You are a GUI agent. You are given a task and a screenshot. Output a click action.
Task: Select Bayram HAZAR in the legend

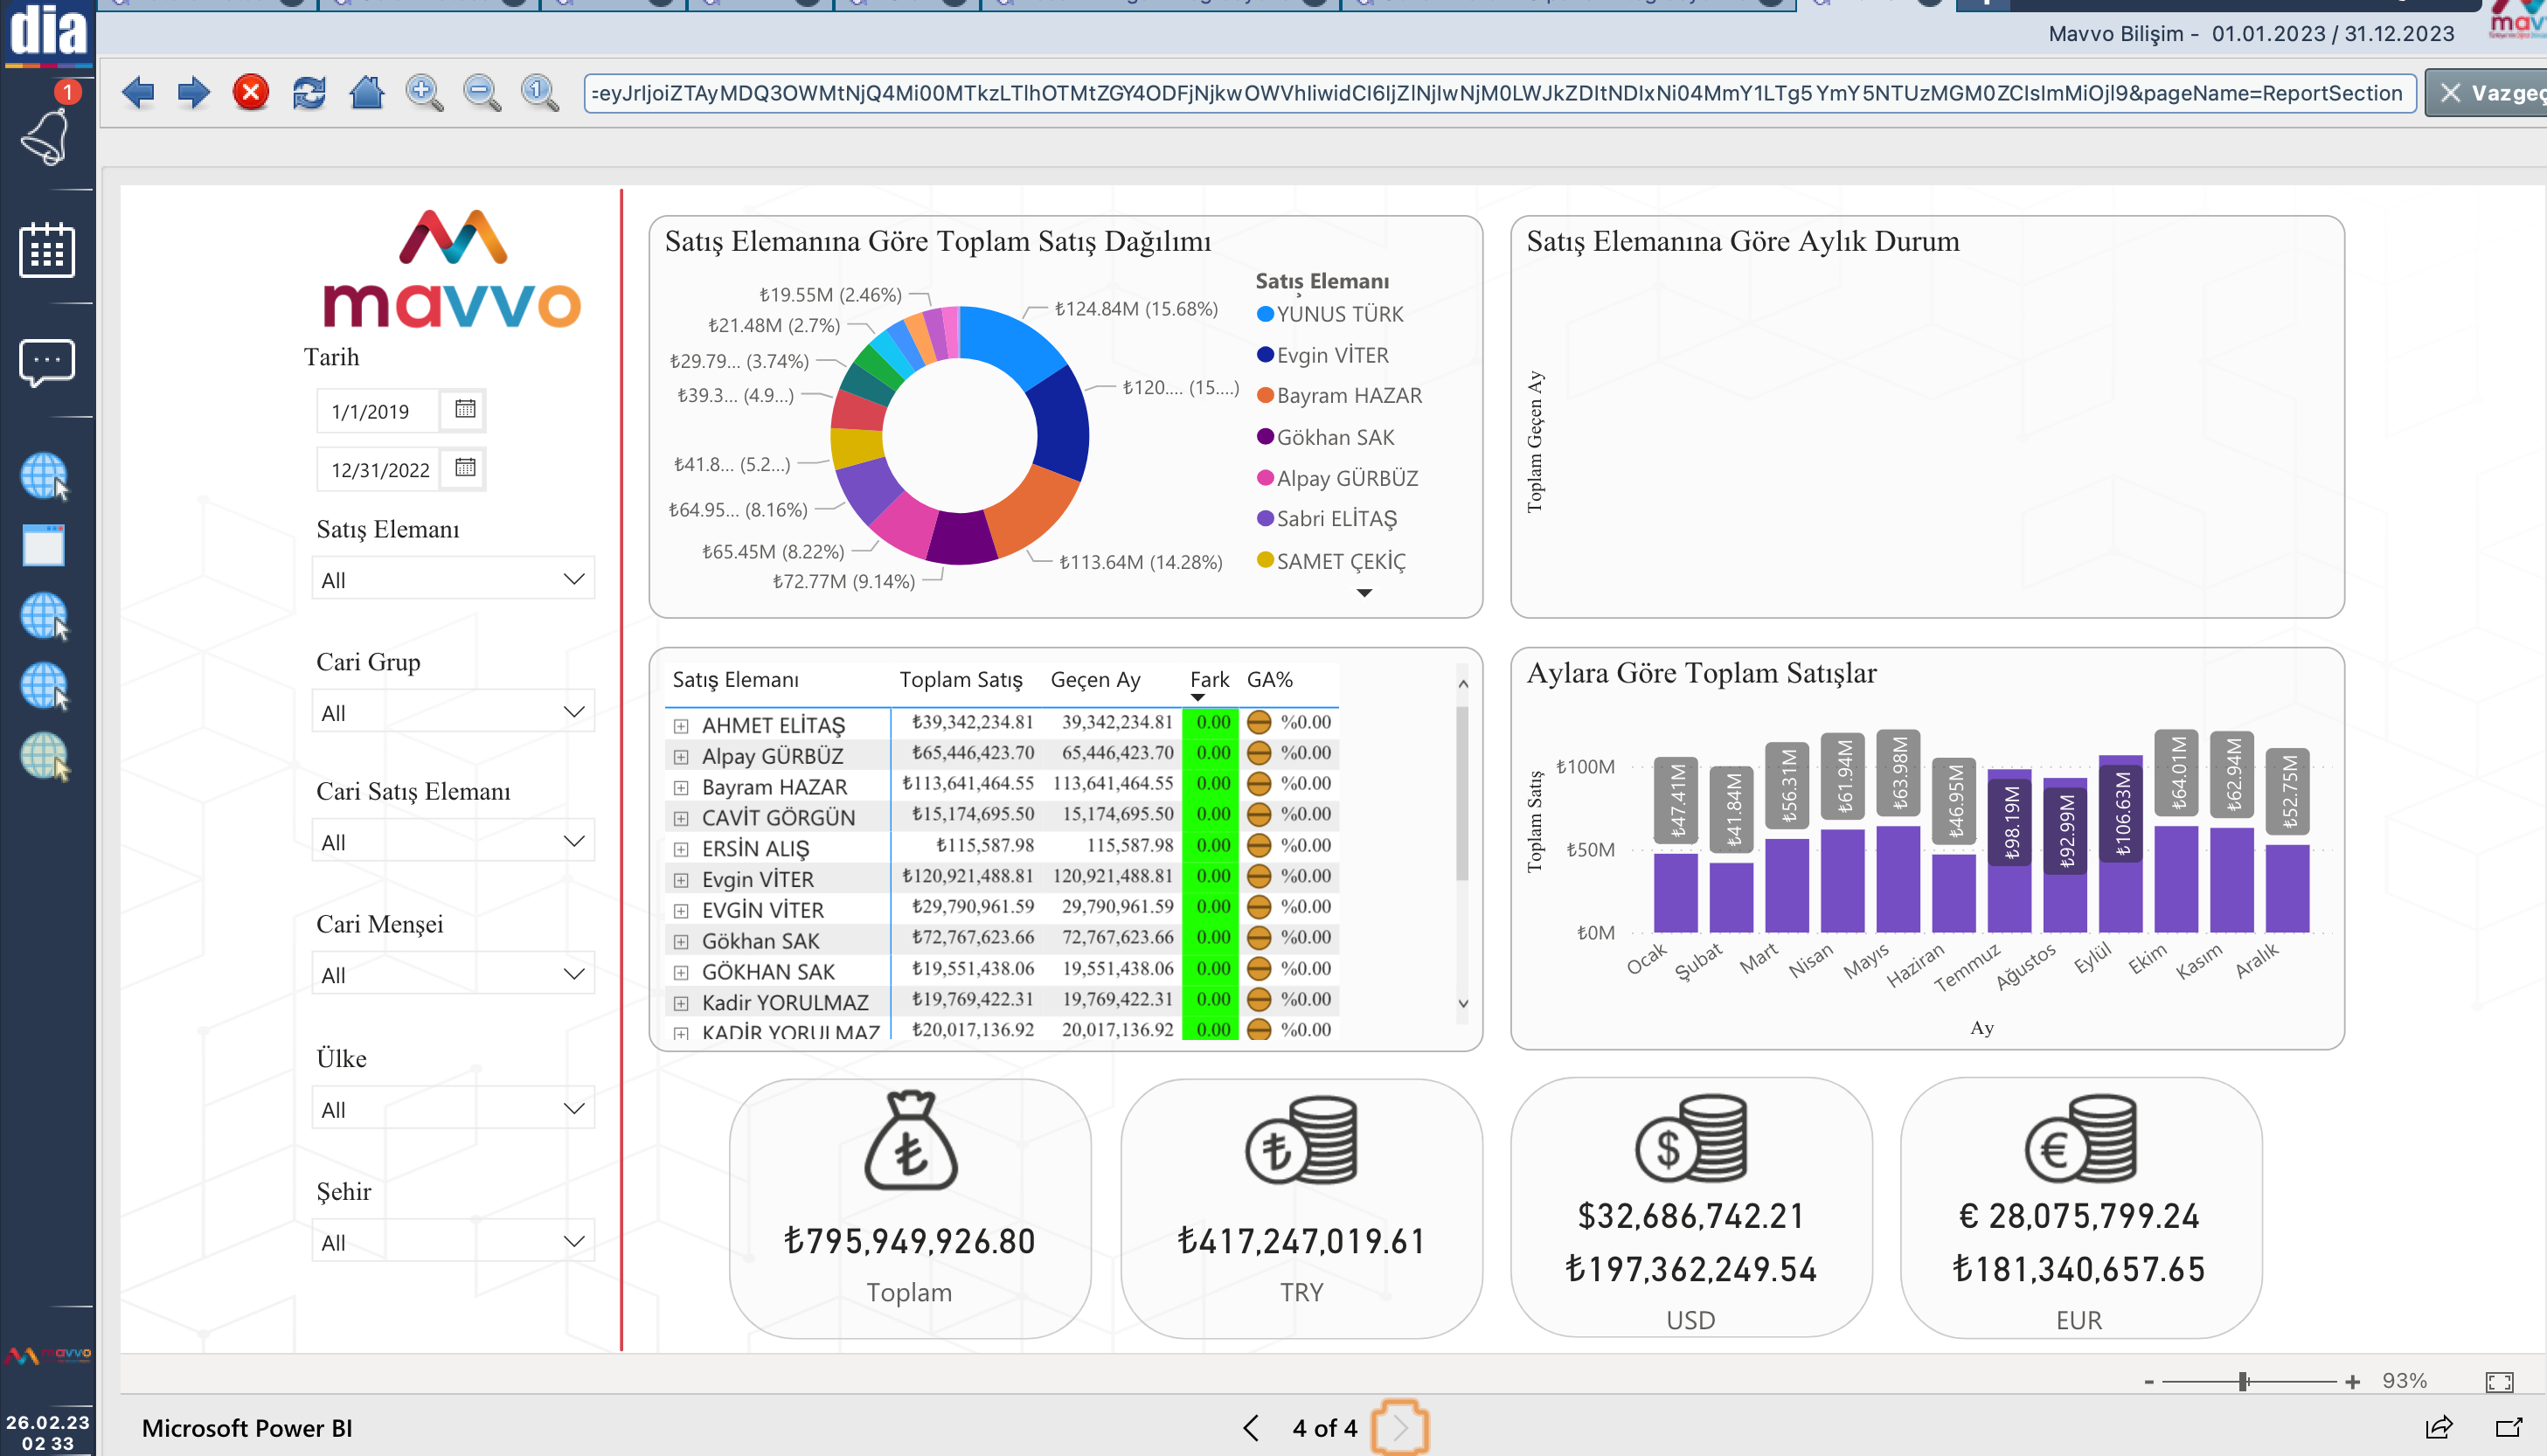1339,395
